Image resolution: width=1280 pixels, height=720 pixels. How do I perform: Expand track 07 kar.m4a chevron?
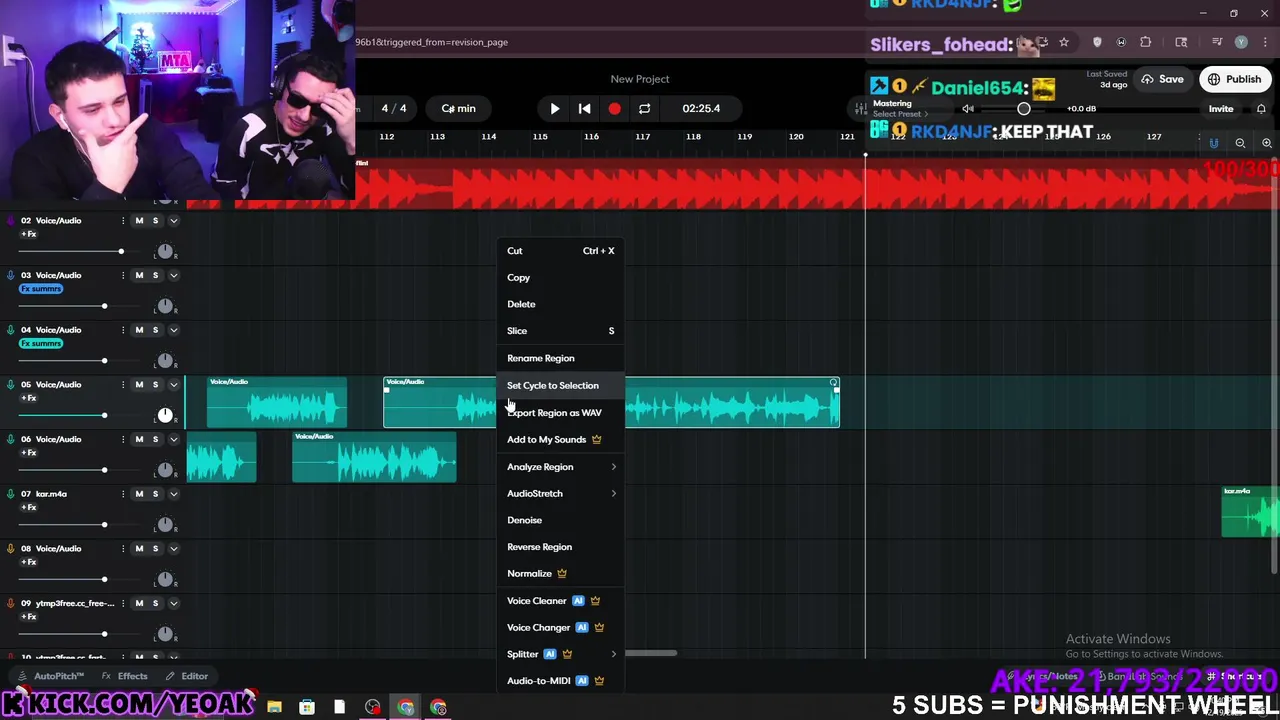point(173,494)
